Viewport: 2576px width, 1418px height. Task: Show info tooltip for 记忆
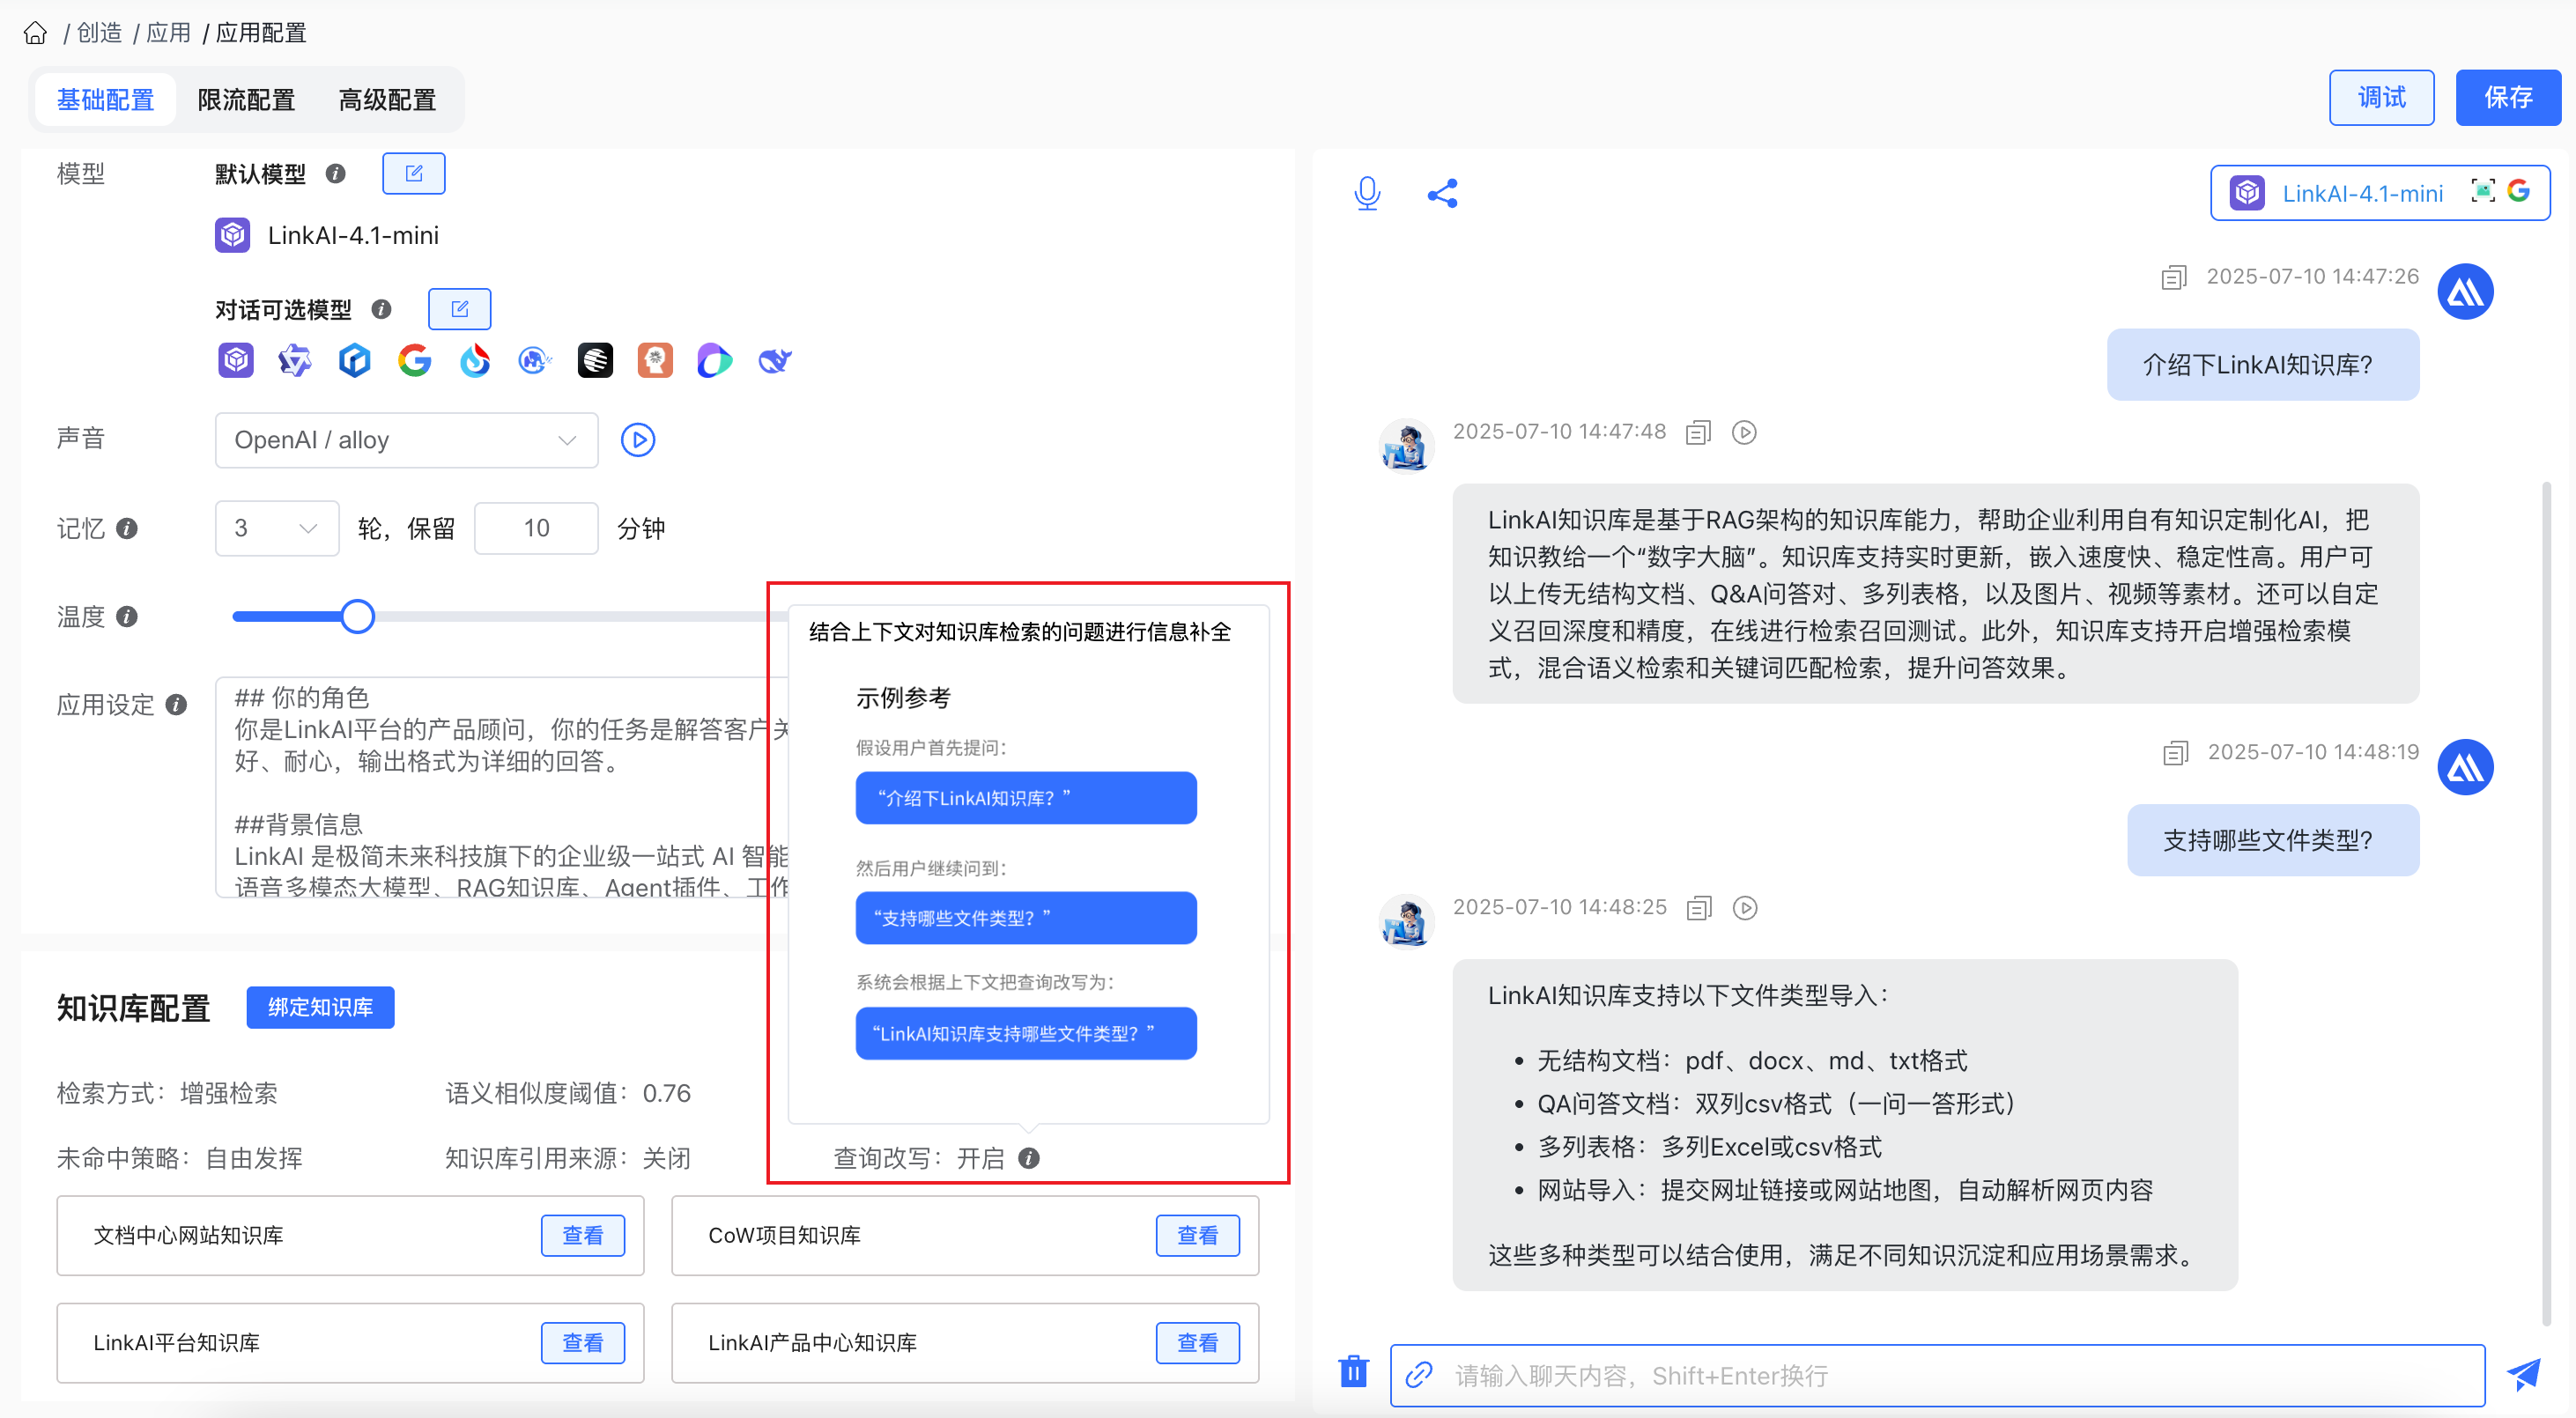tap(127, 528)
